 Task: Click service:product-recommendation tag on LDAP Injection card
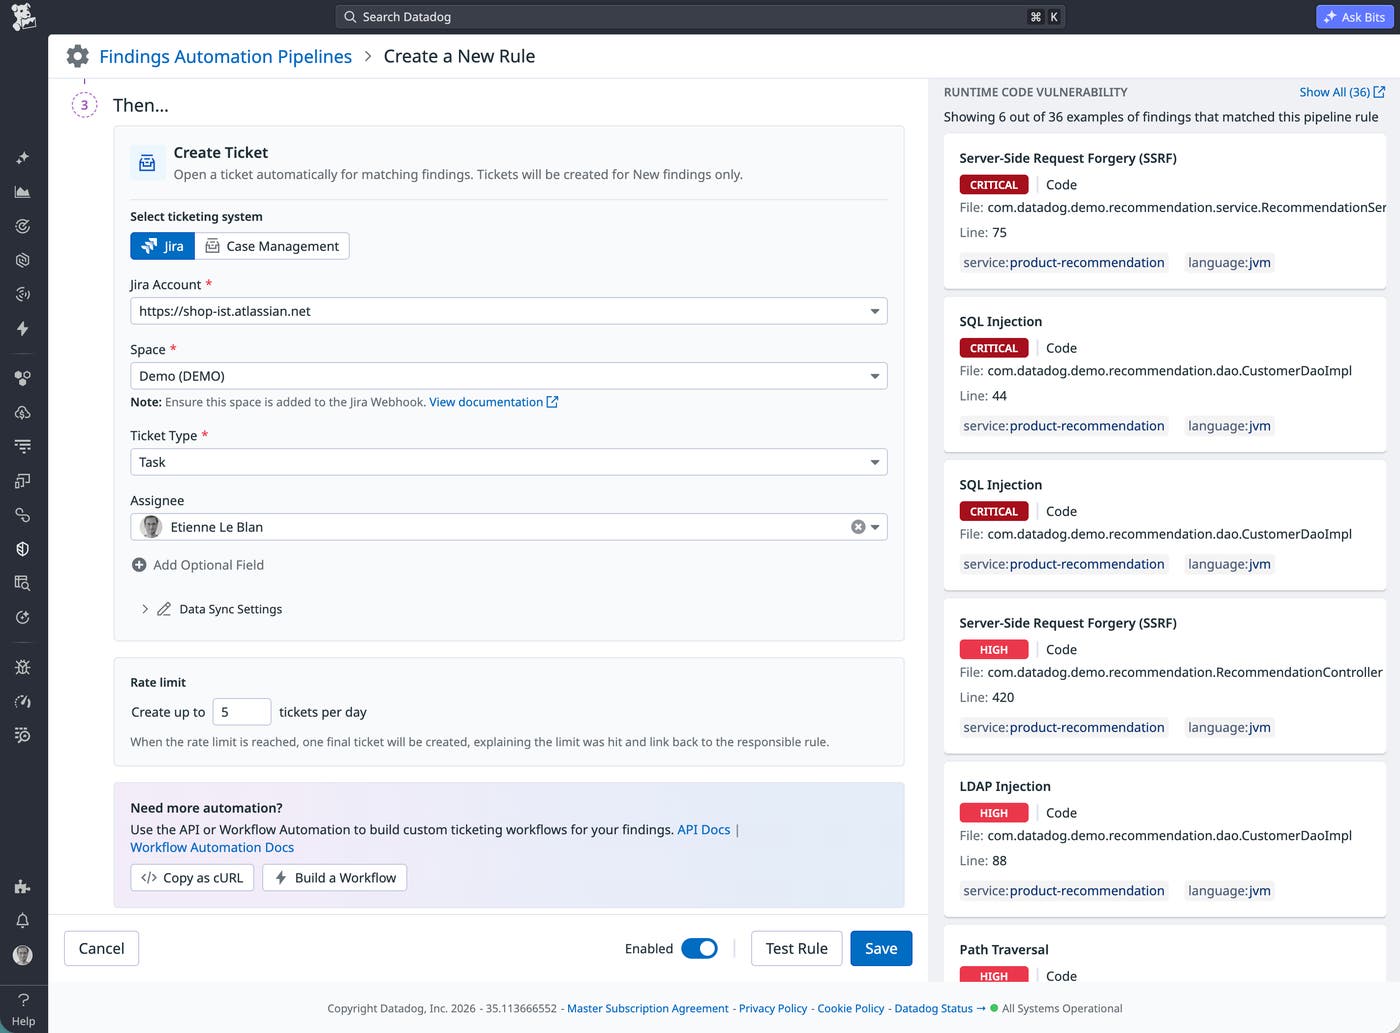pyautogui.click(x=1064, y=891)
